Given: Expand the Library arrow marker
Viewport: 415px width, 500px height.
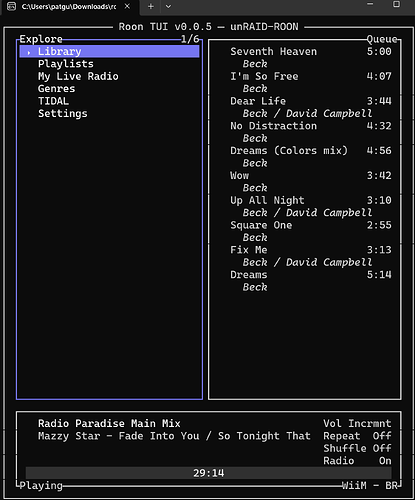Looking at the screenshot, I should point(29,52).
